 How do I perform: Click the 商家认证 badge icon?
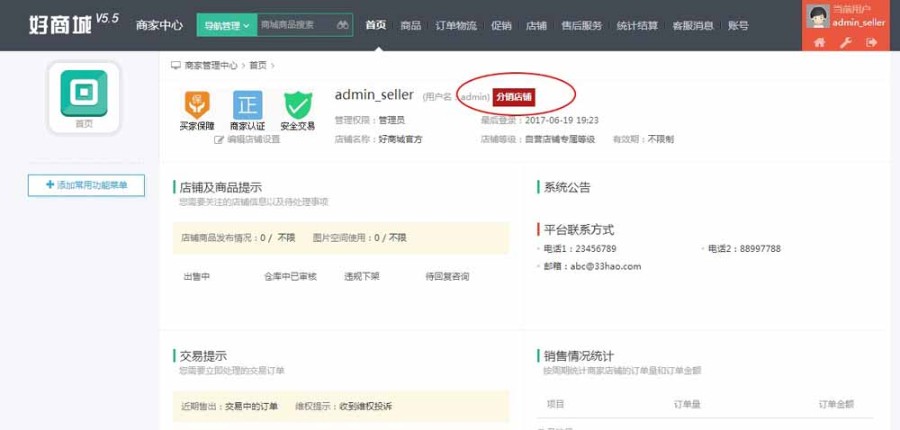coord(247,105)
